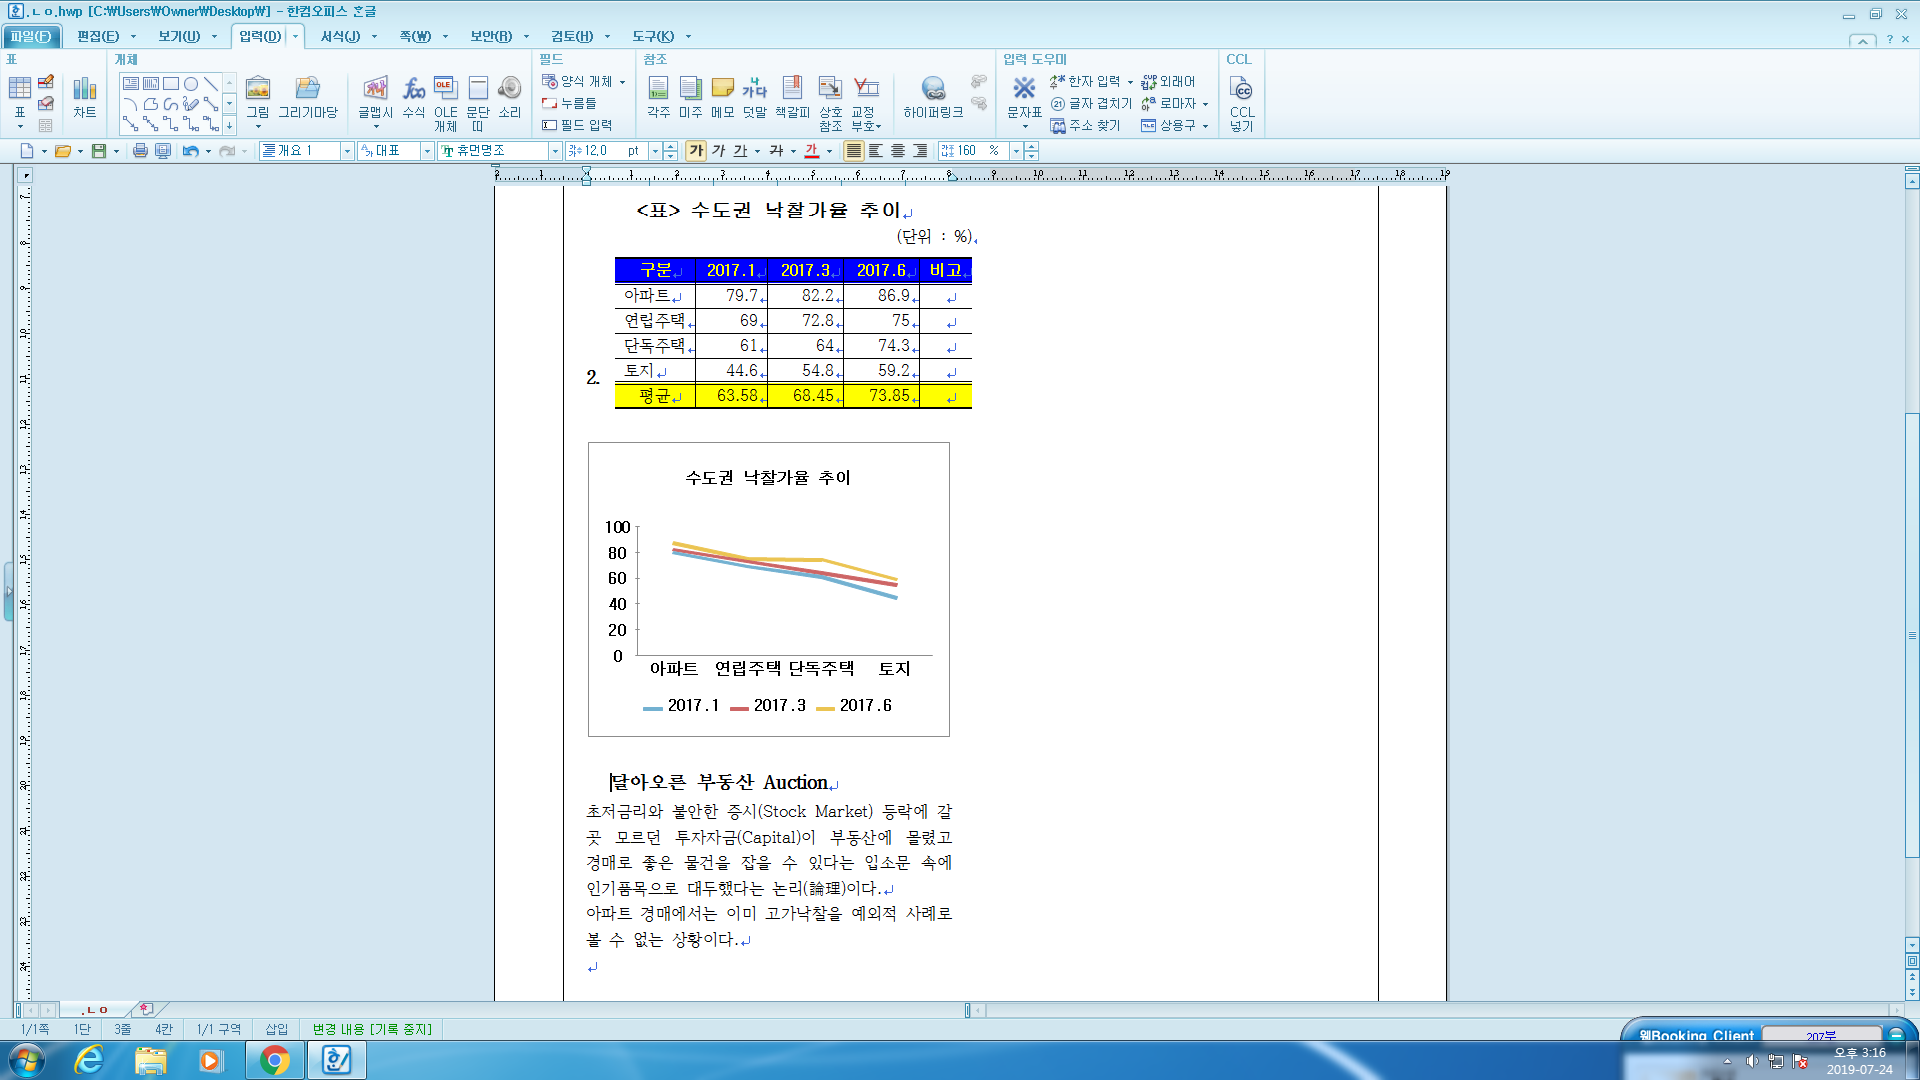Open the 서식(J) menu
Image resolution: width=1920 pixels, height=1080 pixels.
pyautogui.click(x=340, y=36)
